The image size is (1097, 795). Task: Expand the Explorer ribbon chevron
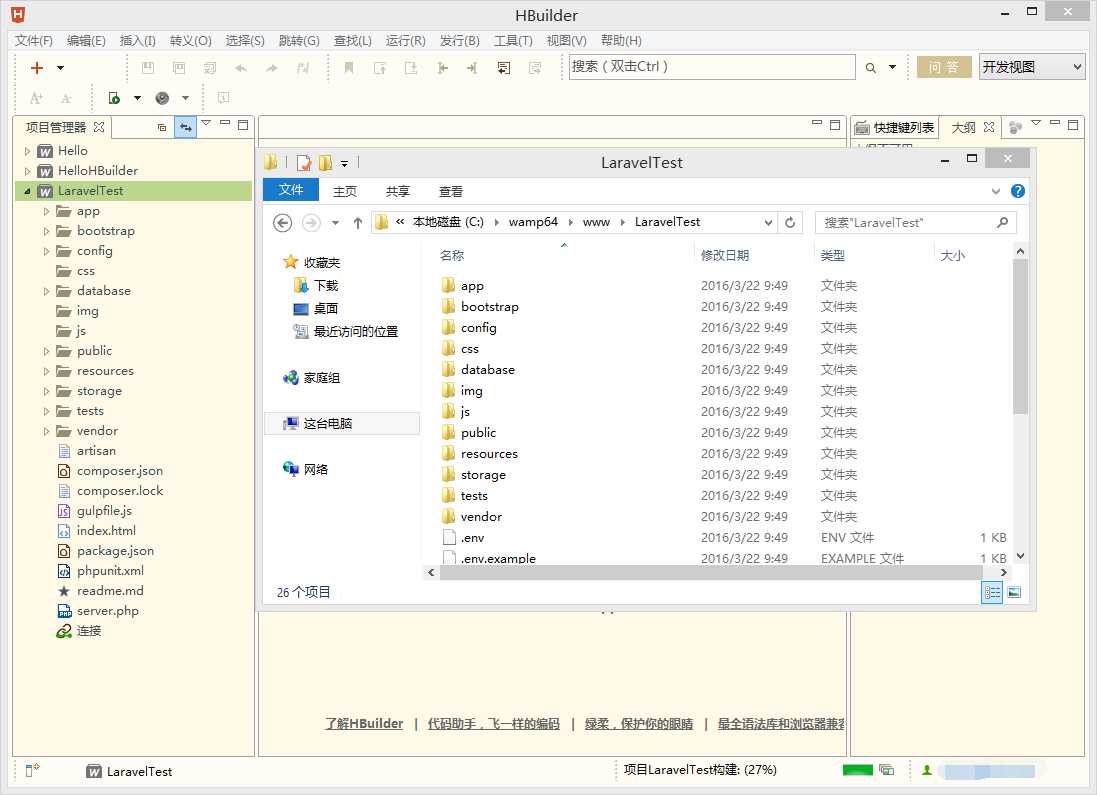click(996, 191)
